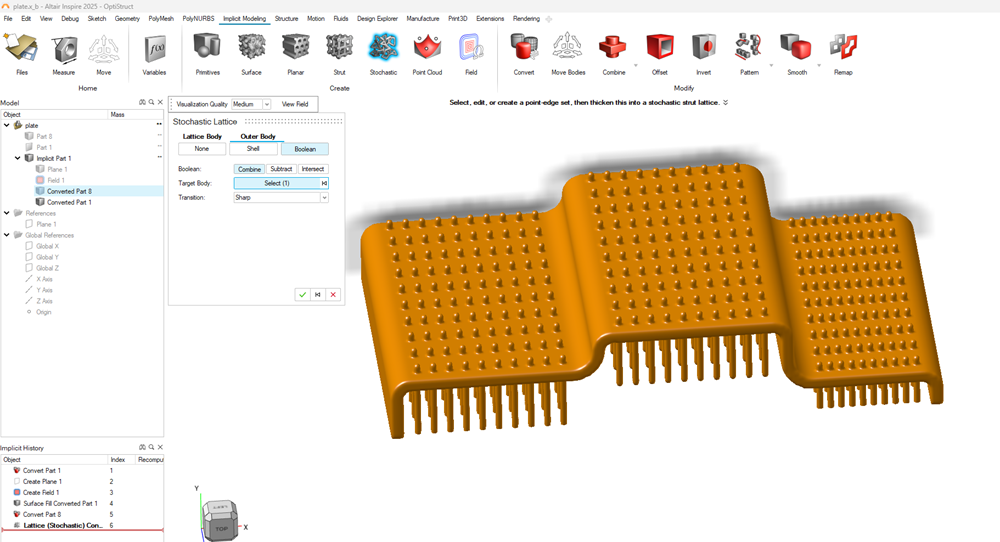Open the Primitives tool
1000x542 pixels.
pos(208,48)
